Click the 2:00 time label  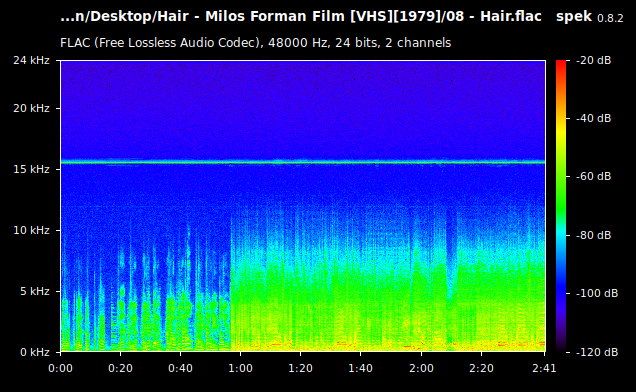click(421, 368)
